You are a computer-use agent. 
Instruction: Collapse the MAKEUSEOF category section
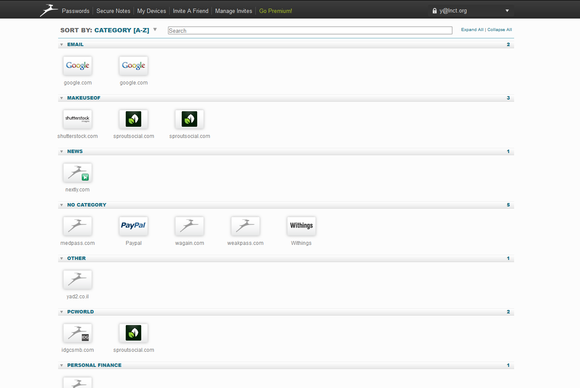pos(61,98)
